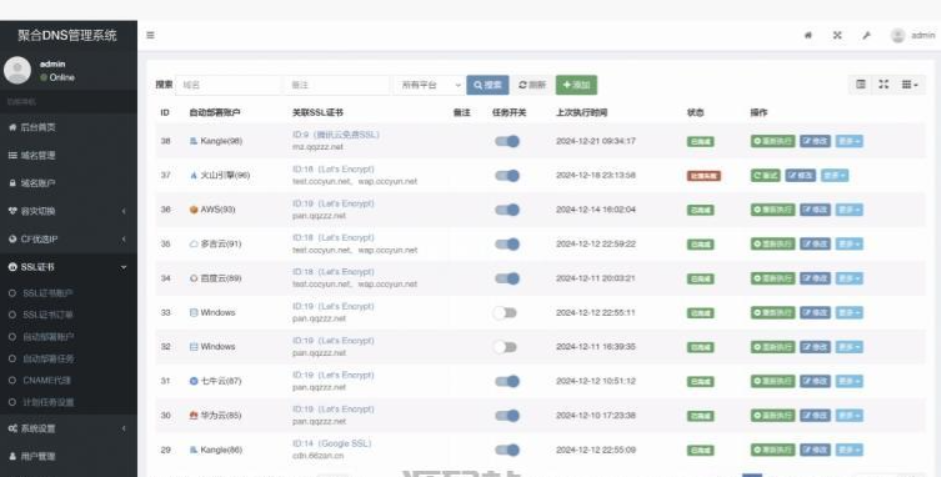The width and height of the screenshot is (941, 477).
Task: Click the blue 搜索 search button
Action: pyautogui.click(x=487, y=85)
